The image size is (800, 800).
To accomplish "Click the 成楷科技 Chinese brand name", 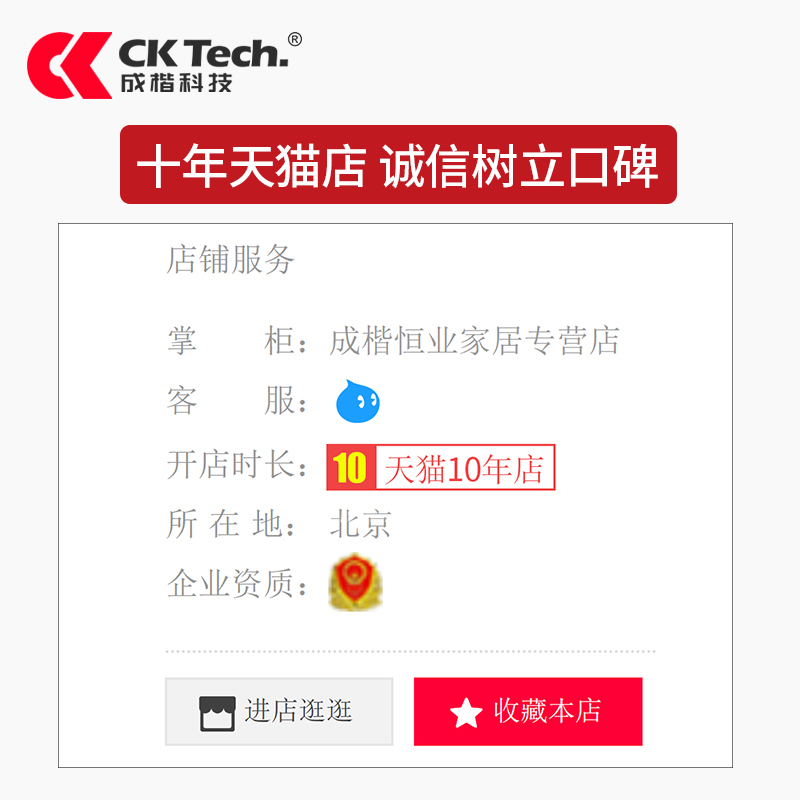I will (x=177, y=83).
